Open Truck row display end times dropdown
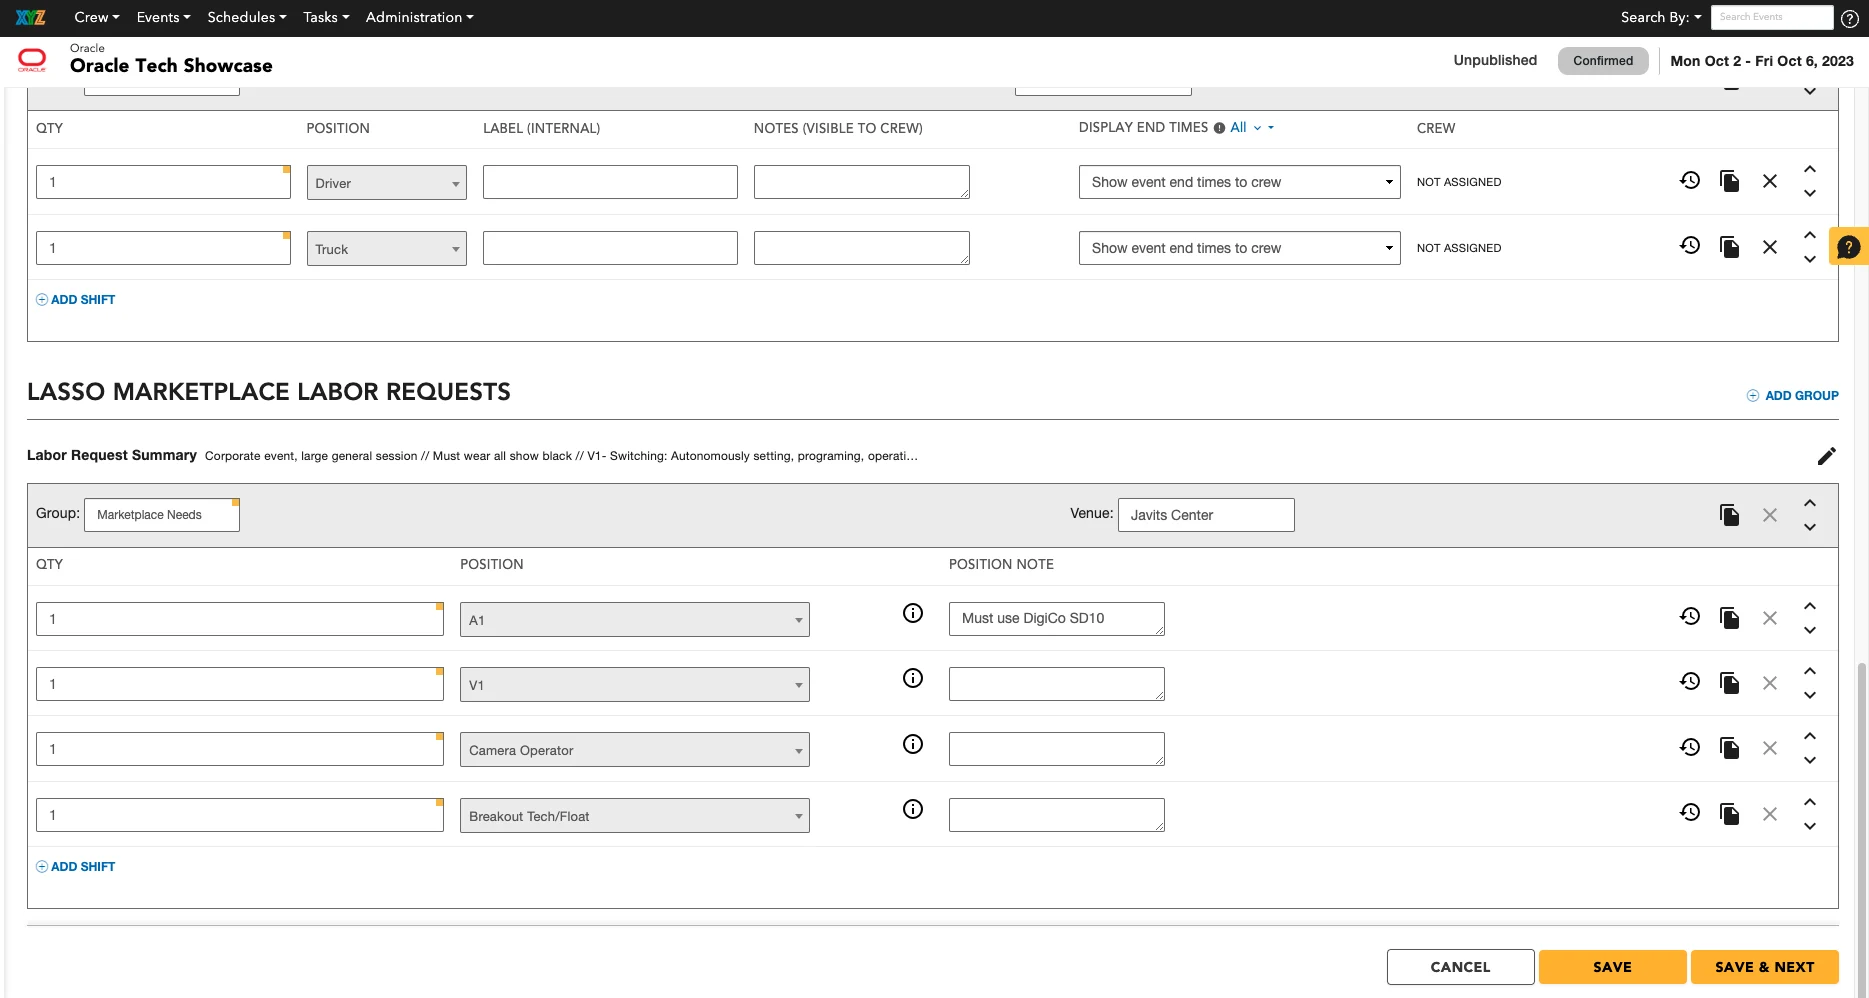 (x=1239, y=248)
